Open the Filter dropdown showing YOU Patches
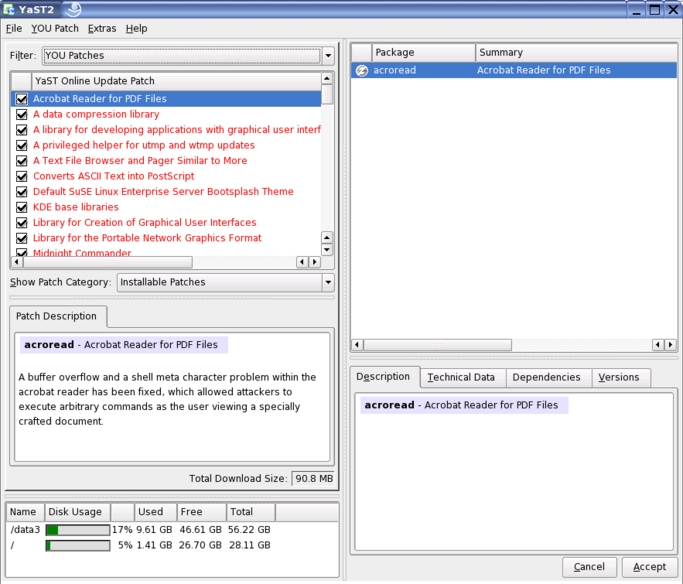This screenshot has height=584, width=683. (188, 56)
